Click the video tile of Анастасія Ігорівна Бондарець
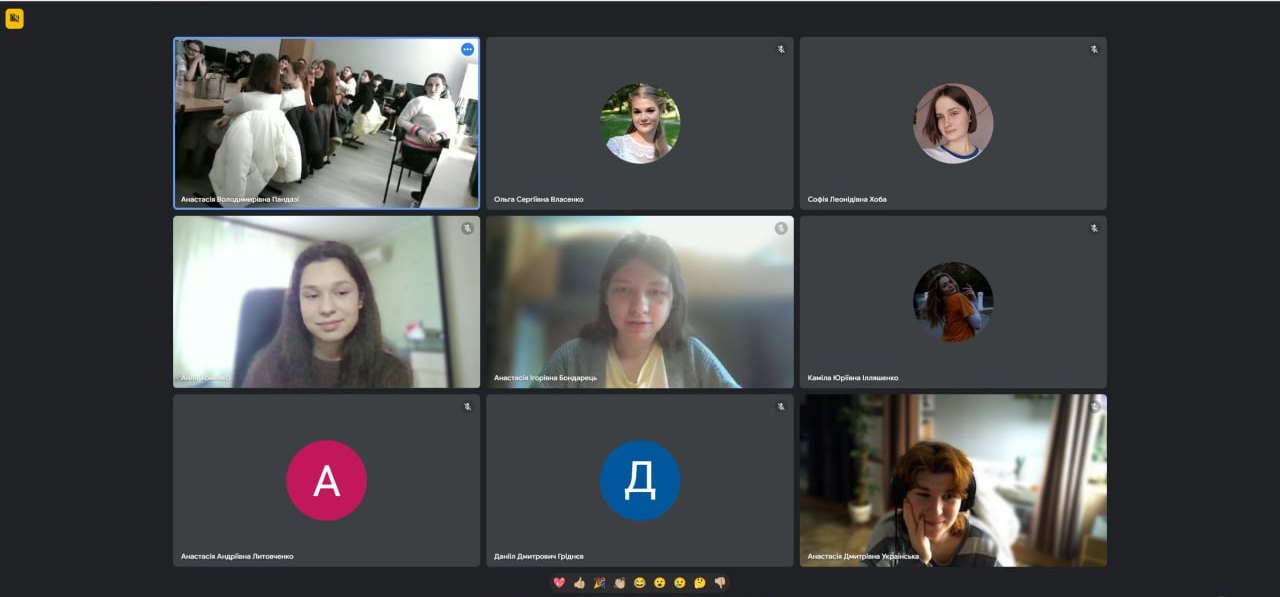 640,302
